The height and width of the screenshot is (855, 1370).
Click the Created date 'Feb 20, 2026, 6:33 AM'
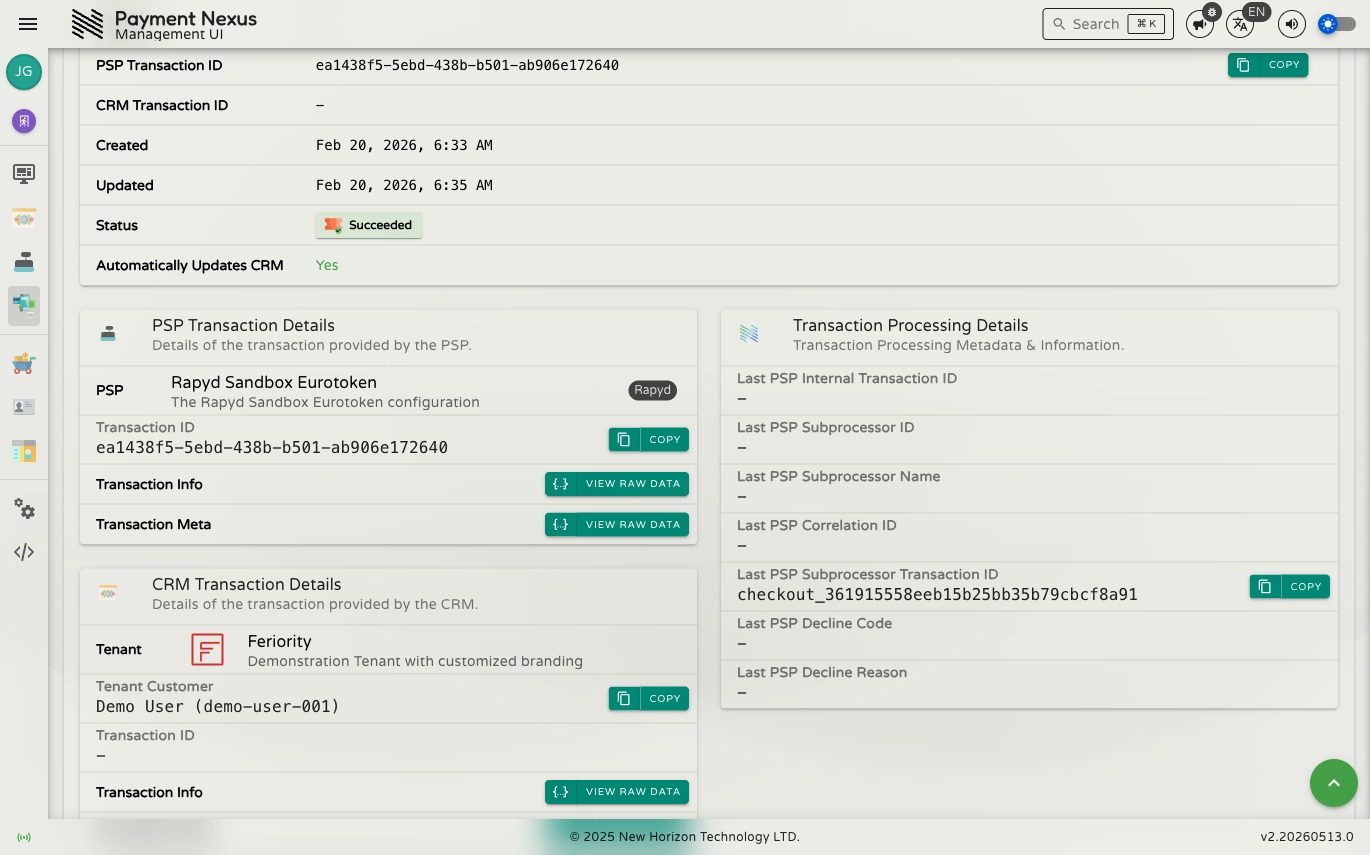point(404,145)
